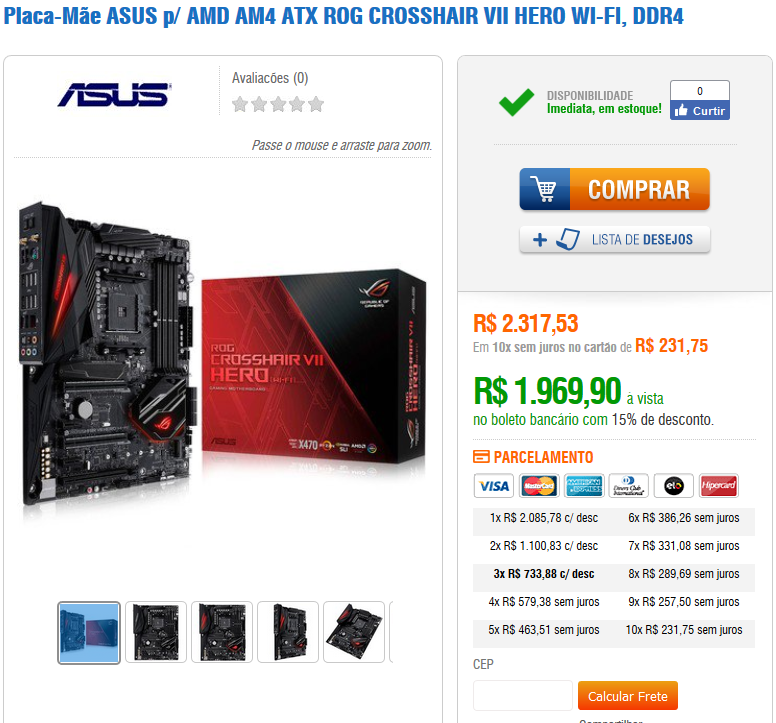The height and width of the screenshot is (723, 776).
Task: Click the COMPRAR buy button
Action: point(615,190)
